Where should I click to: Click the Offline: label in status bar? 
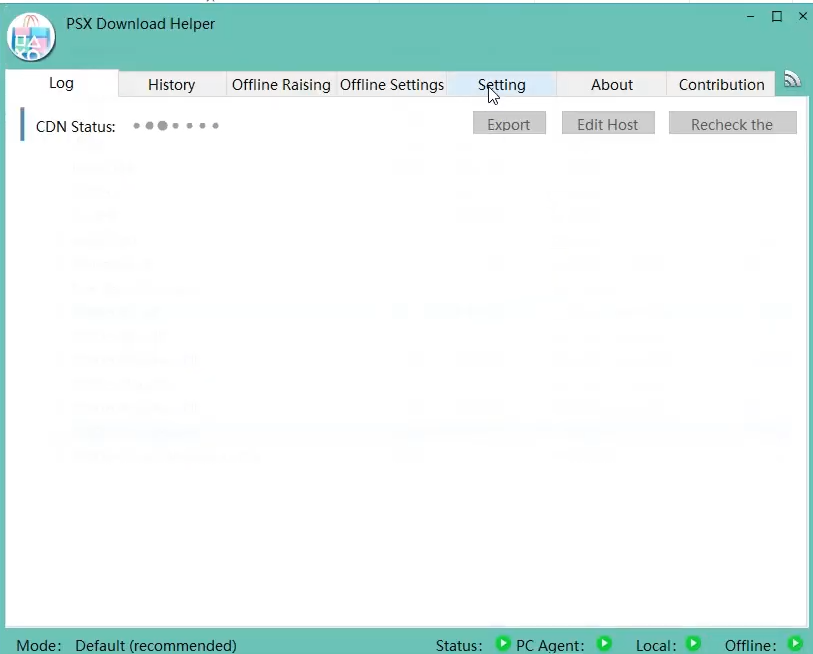tap(750, 646)
